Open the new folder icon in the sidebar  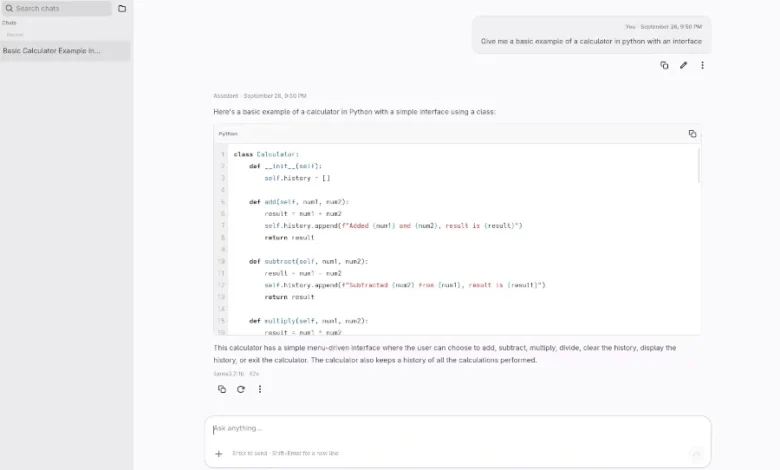pos(122,8)
